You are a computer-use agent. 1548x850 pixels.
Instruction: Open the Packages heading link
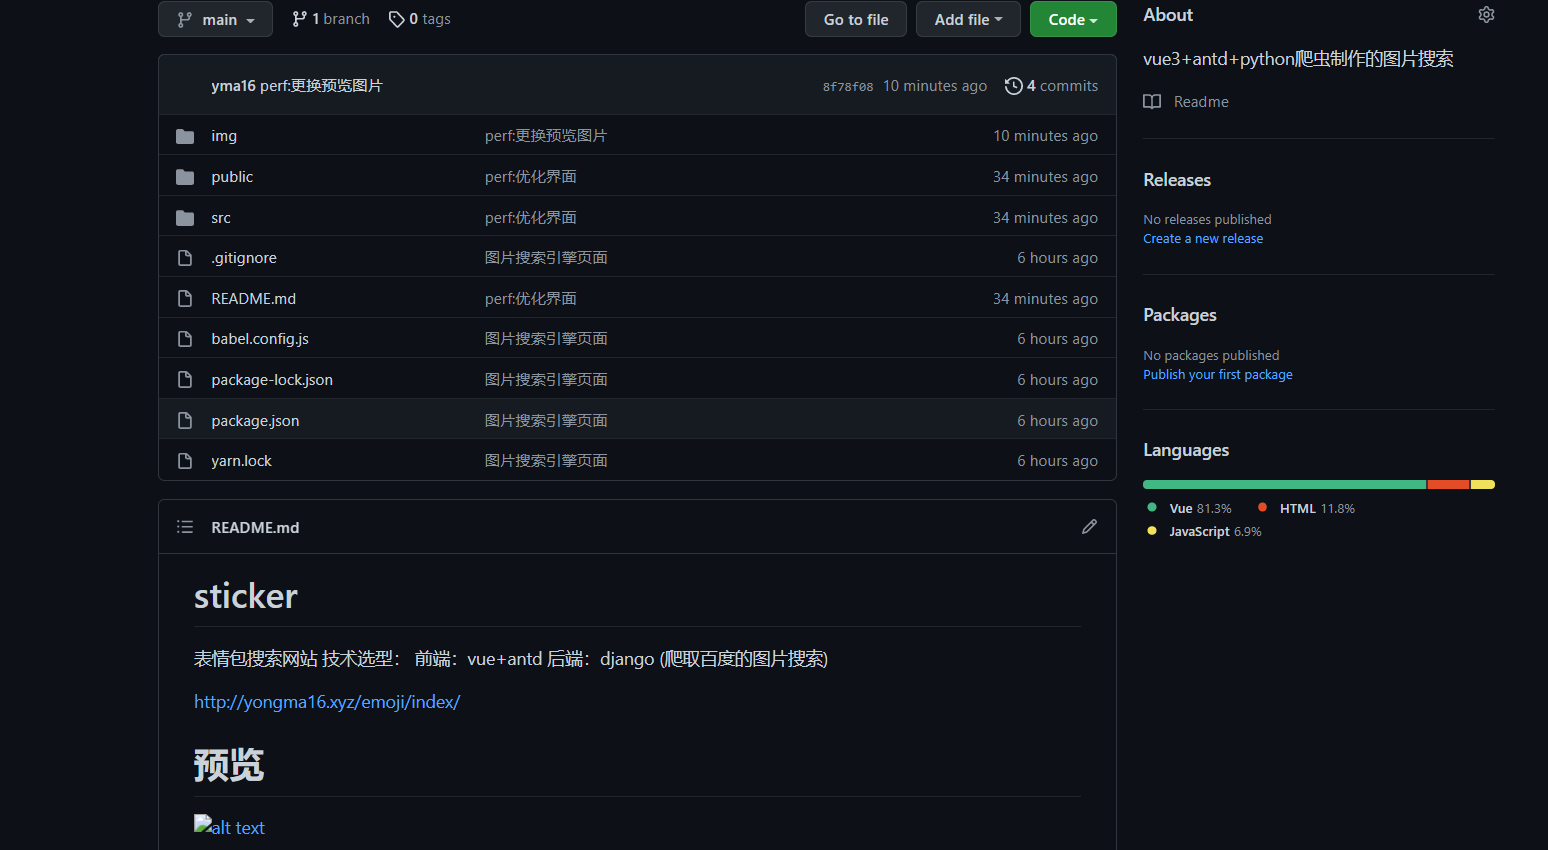point(1180,315)
